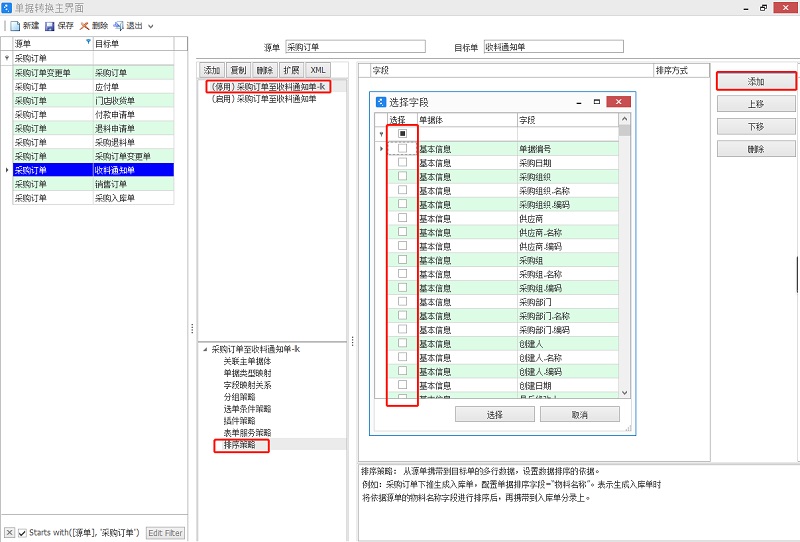Viewport: 800px width, 542px height.
Task: Click the 新建 (New) toolbar icon
Action: pyautogui.click(x=15, y=25)
